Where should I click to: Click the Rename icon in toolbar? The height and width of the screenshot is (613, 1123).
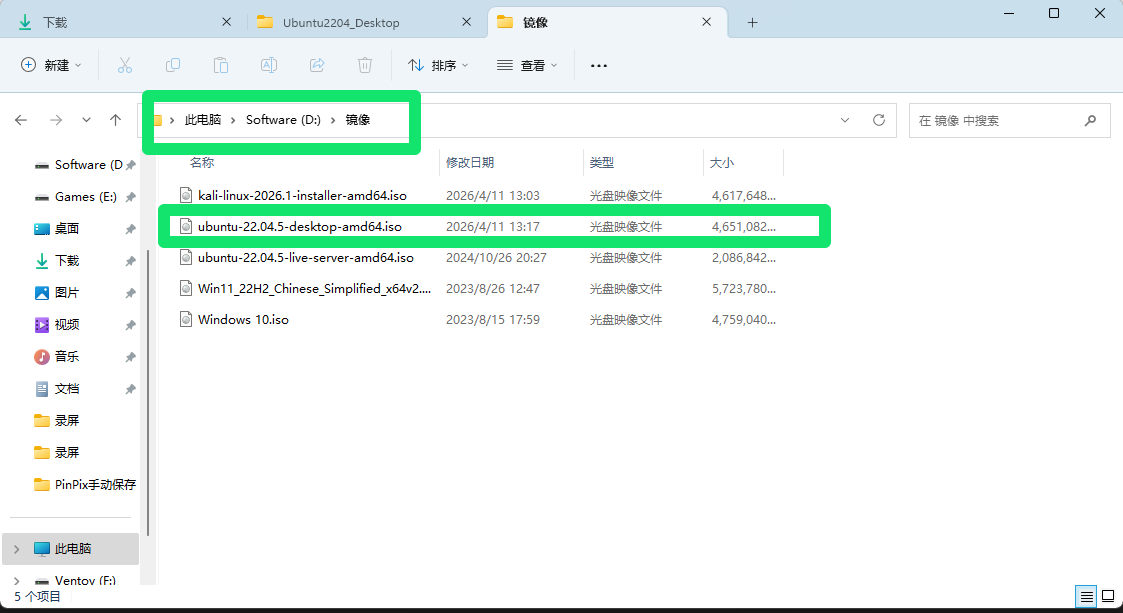point(269,65)
